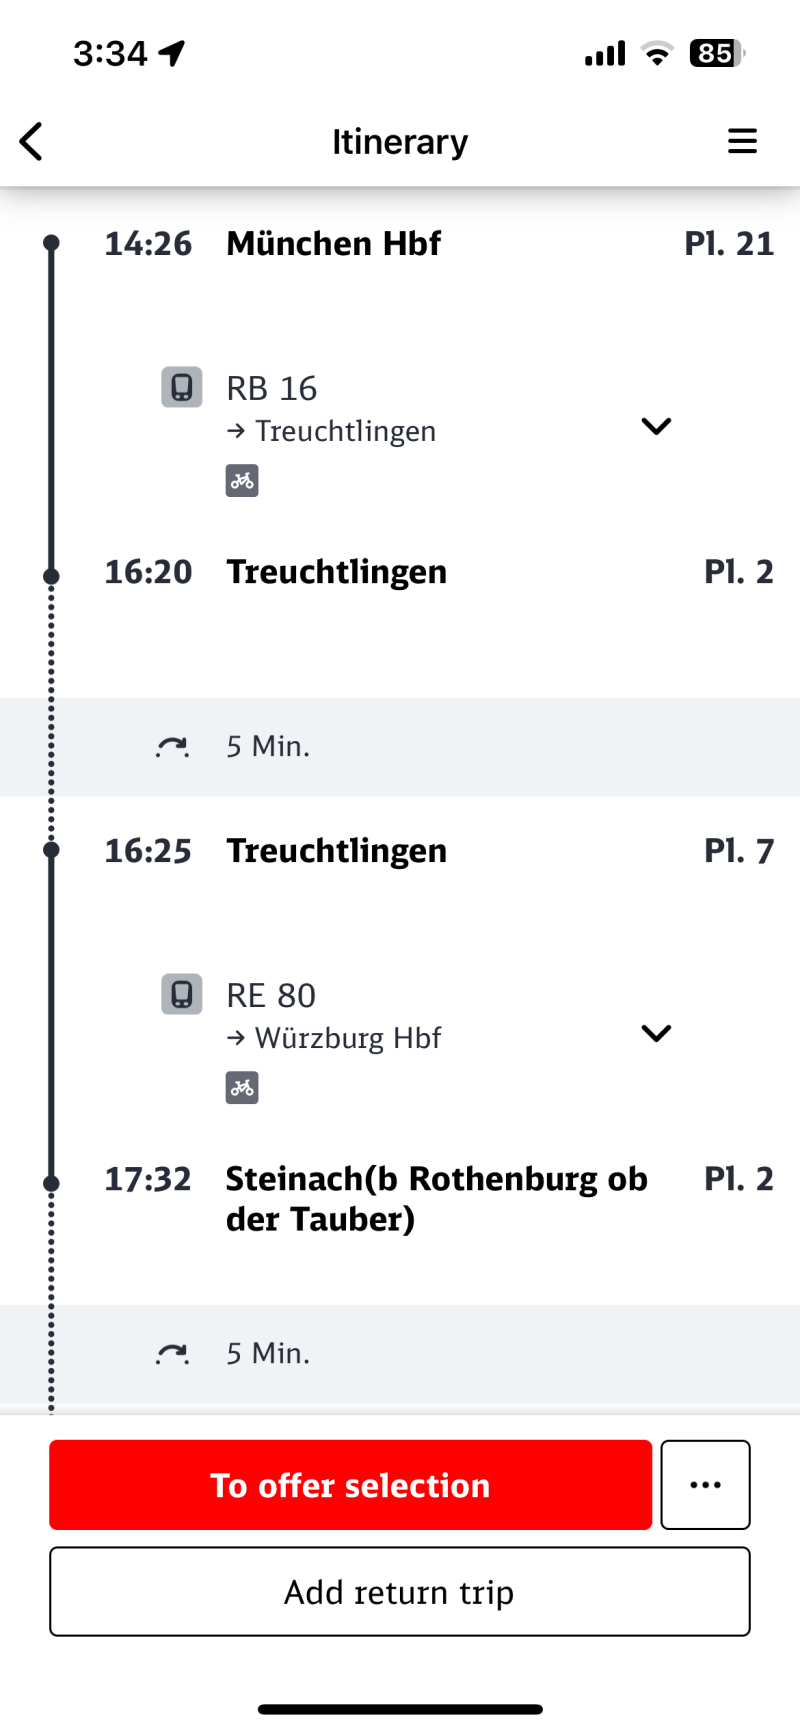This screenshot has width=800, height=1731.
Task: Tap To offer selection button
Action: tap(351, 1485)
